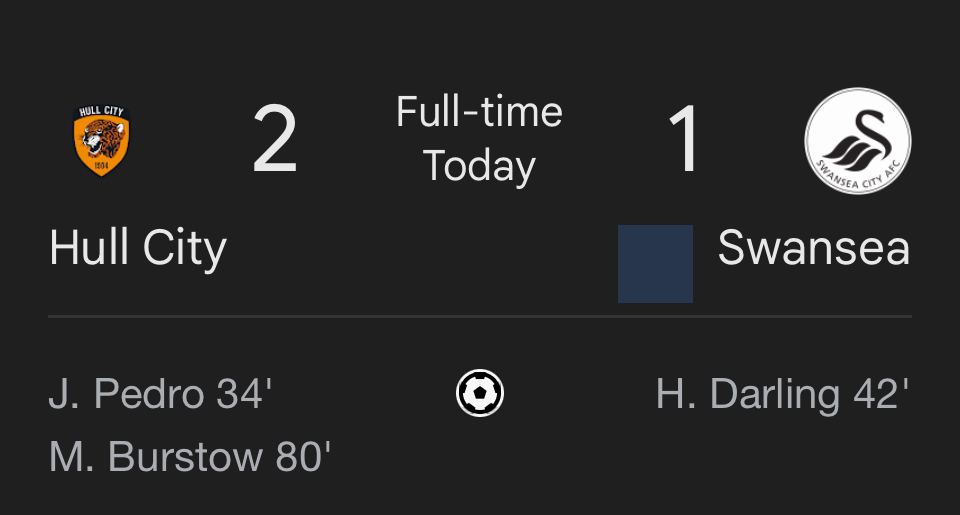Click the SWANSEA CITY AFC lettering on badge
The height and width of the screenshot is (515, 960).
(858, 175)
